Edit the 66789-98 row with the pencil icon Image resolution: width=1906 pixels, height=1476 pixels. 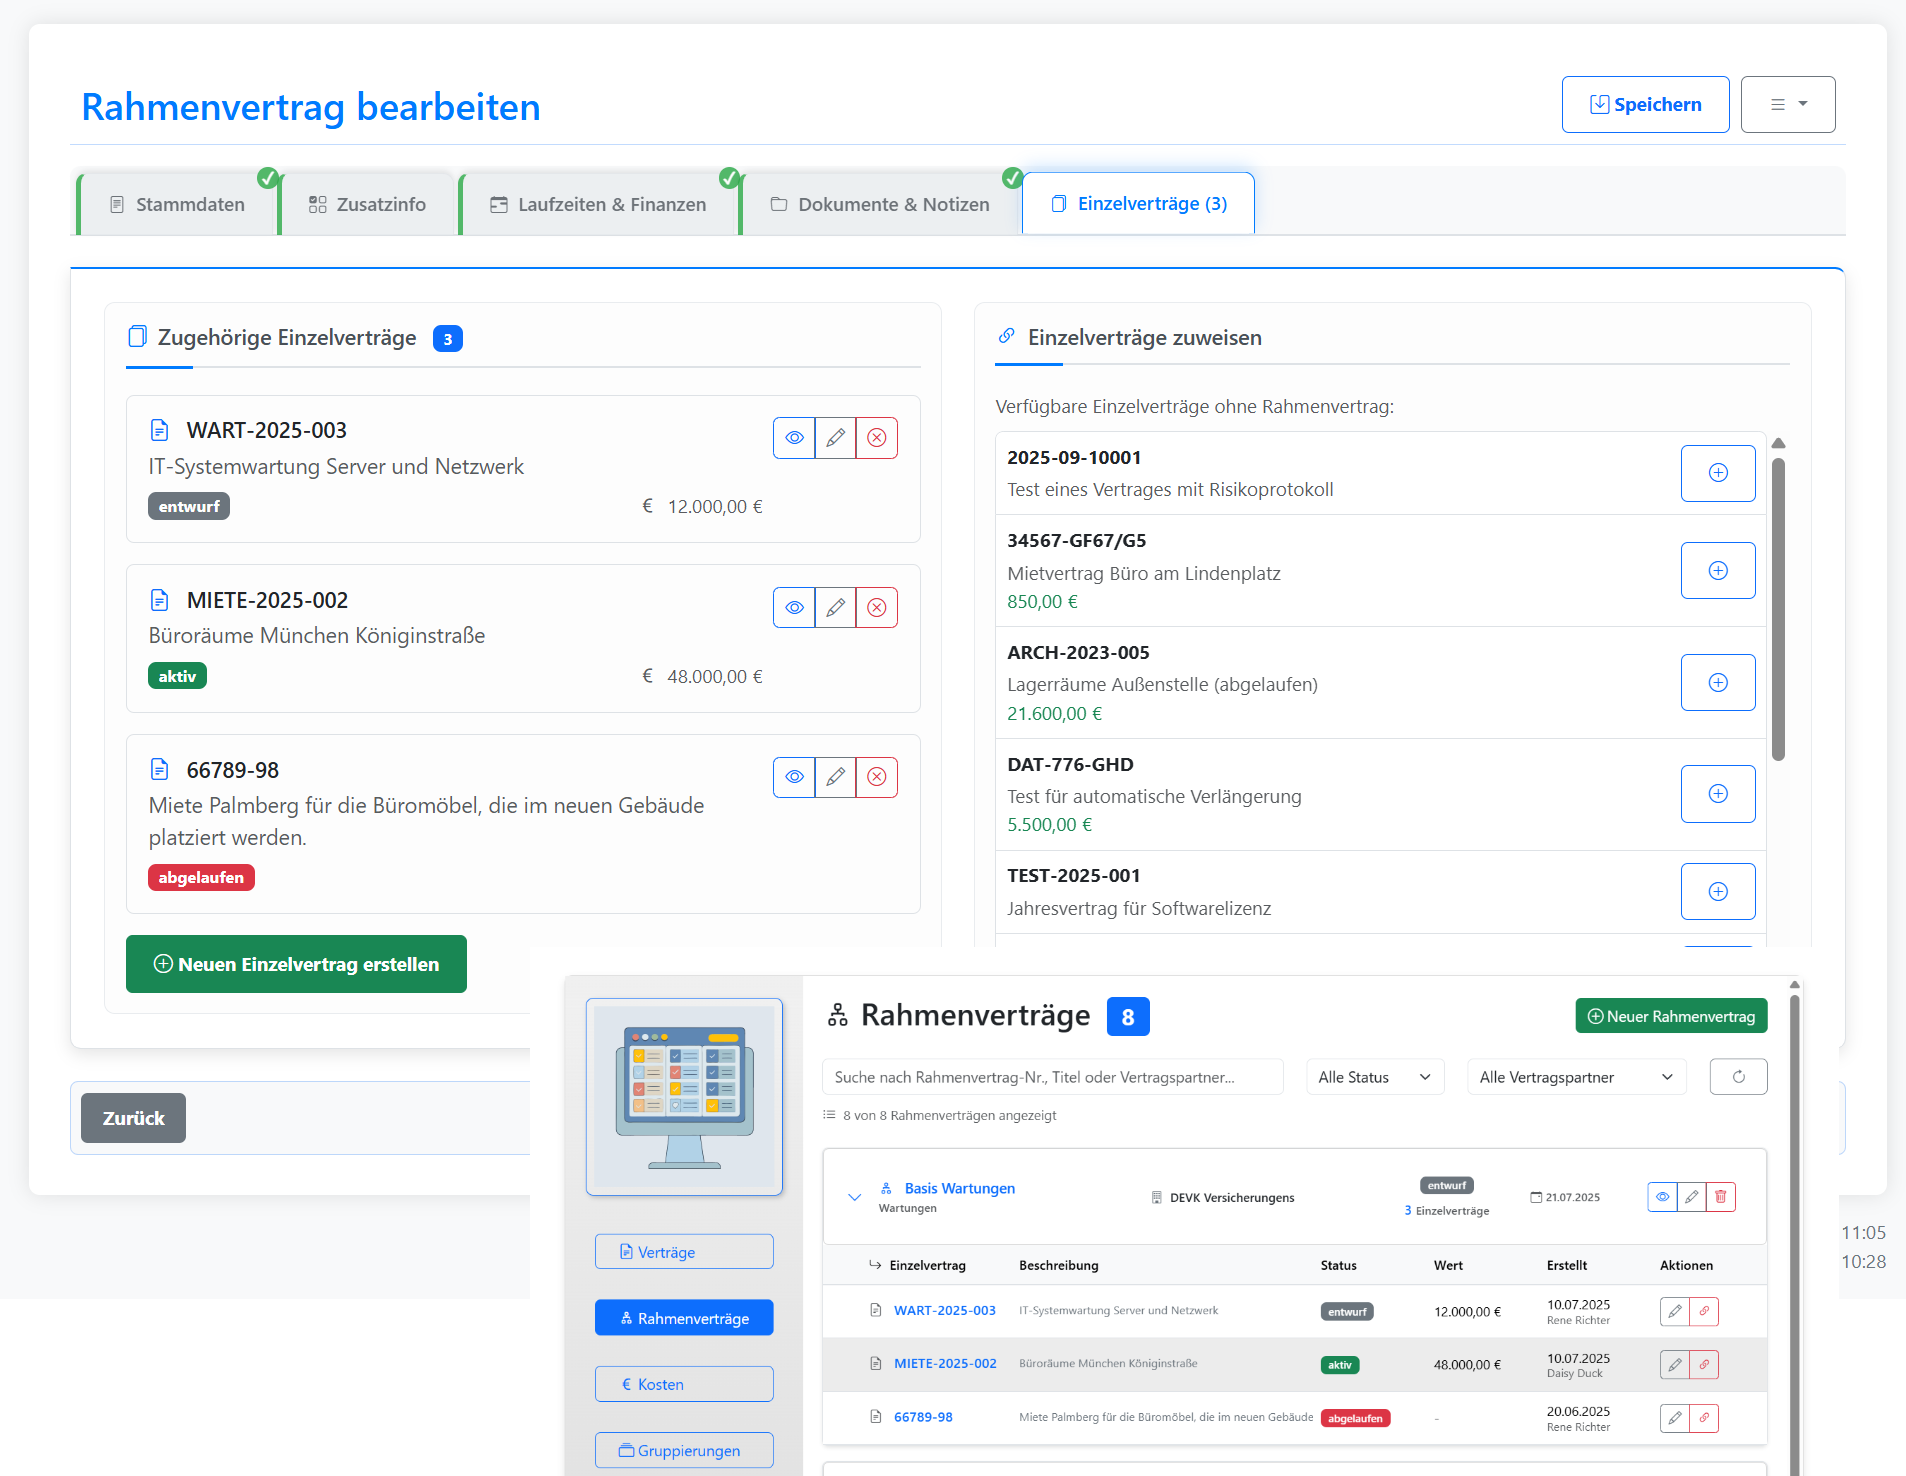tap(1675, 1418)
